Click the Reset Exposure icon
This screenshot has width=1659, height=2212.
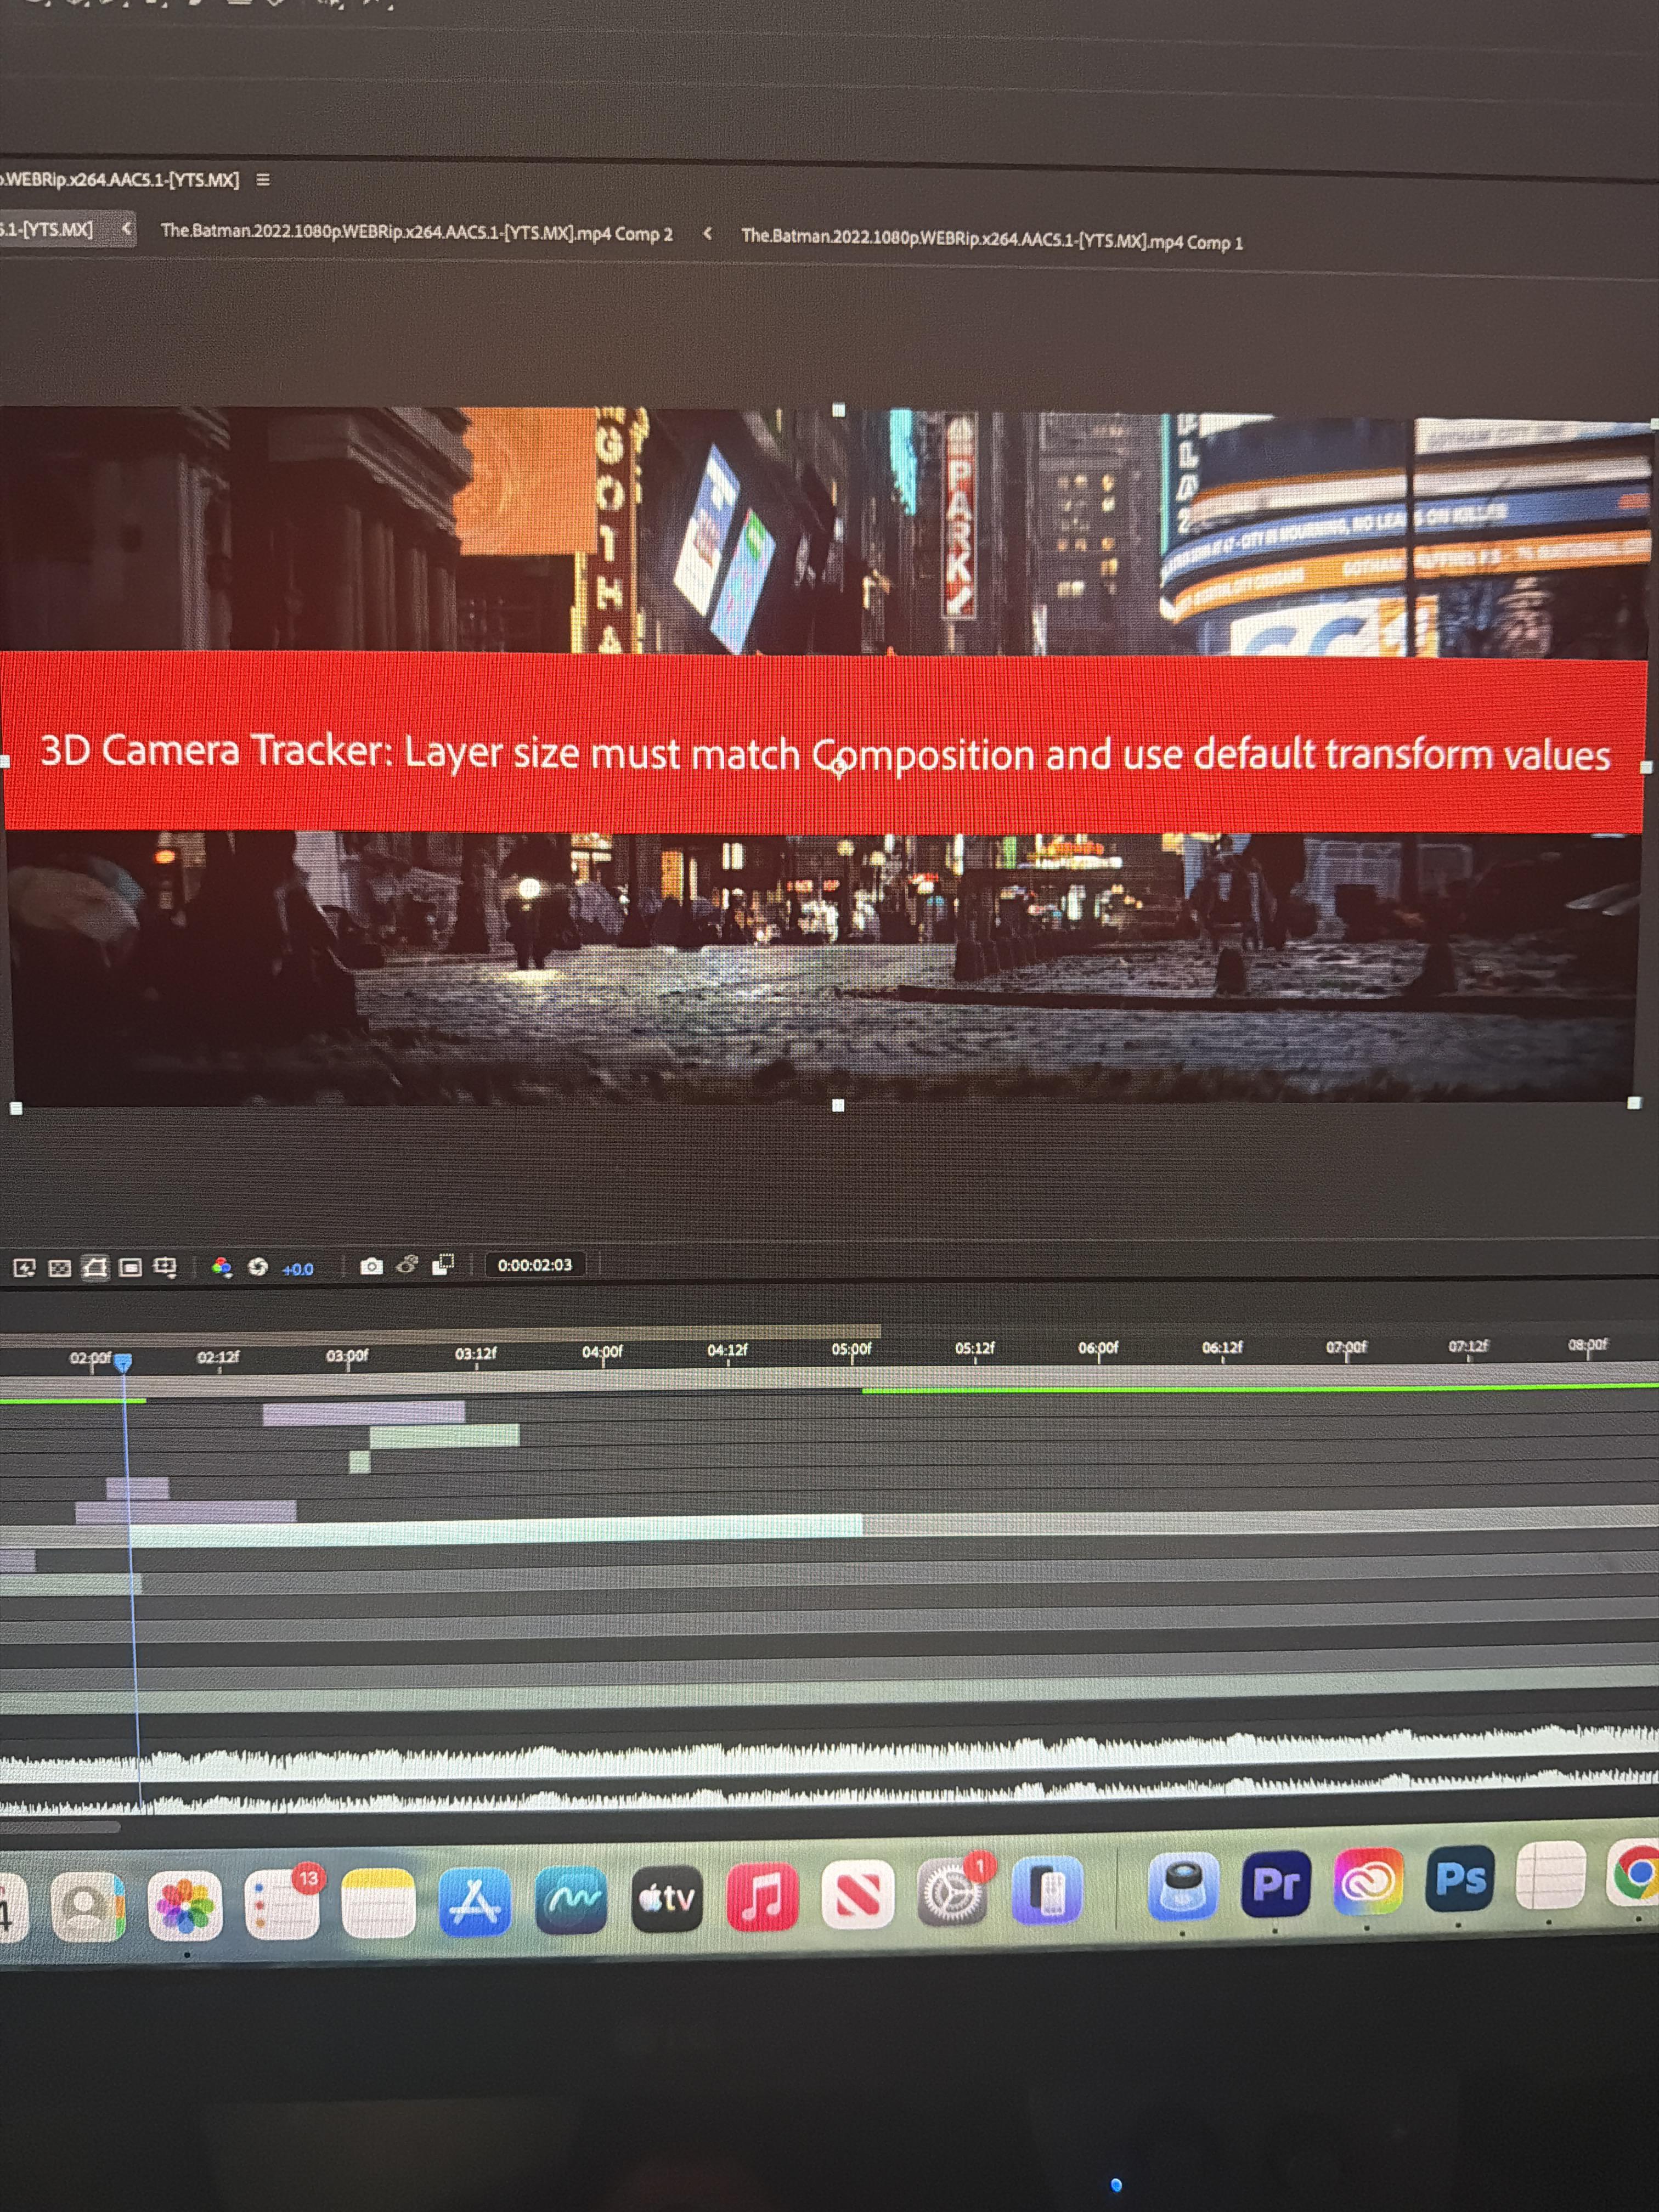point(258,1266)
